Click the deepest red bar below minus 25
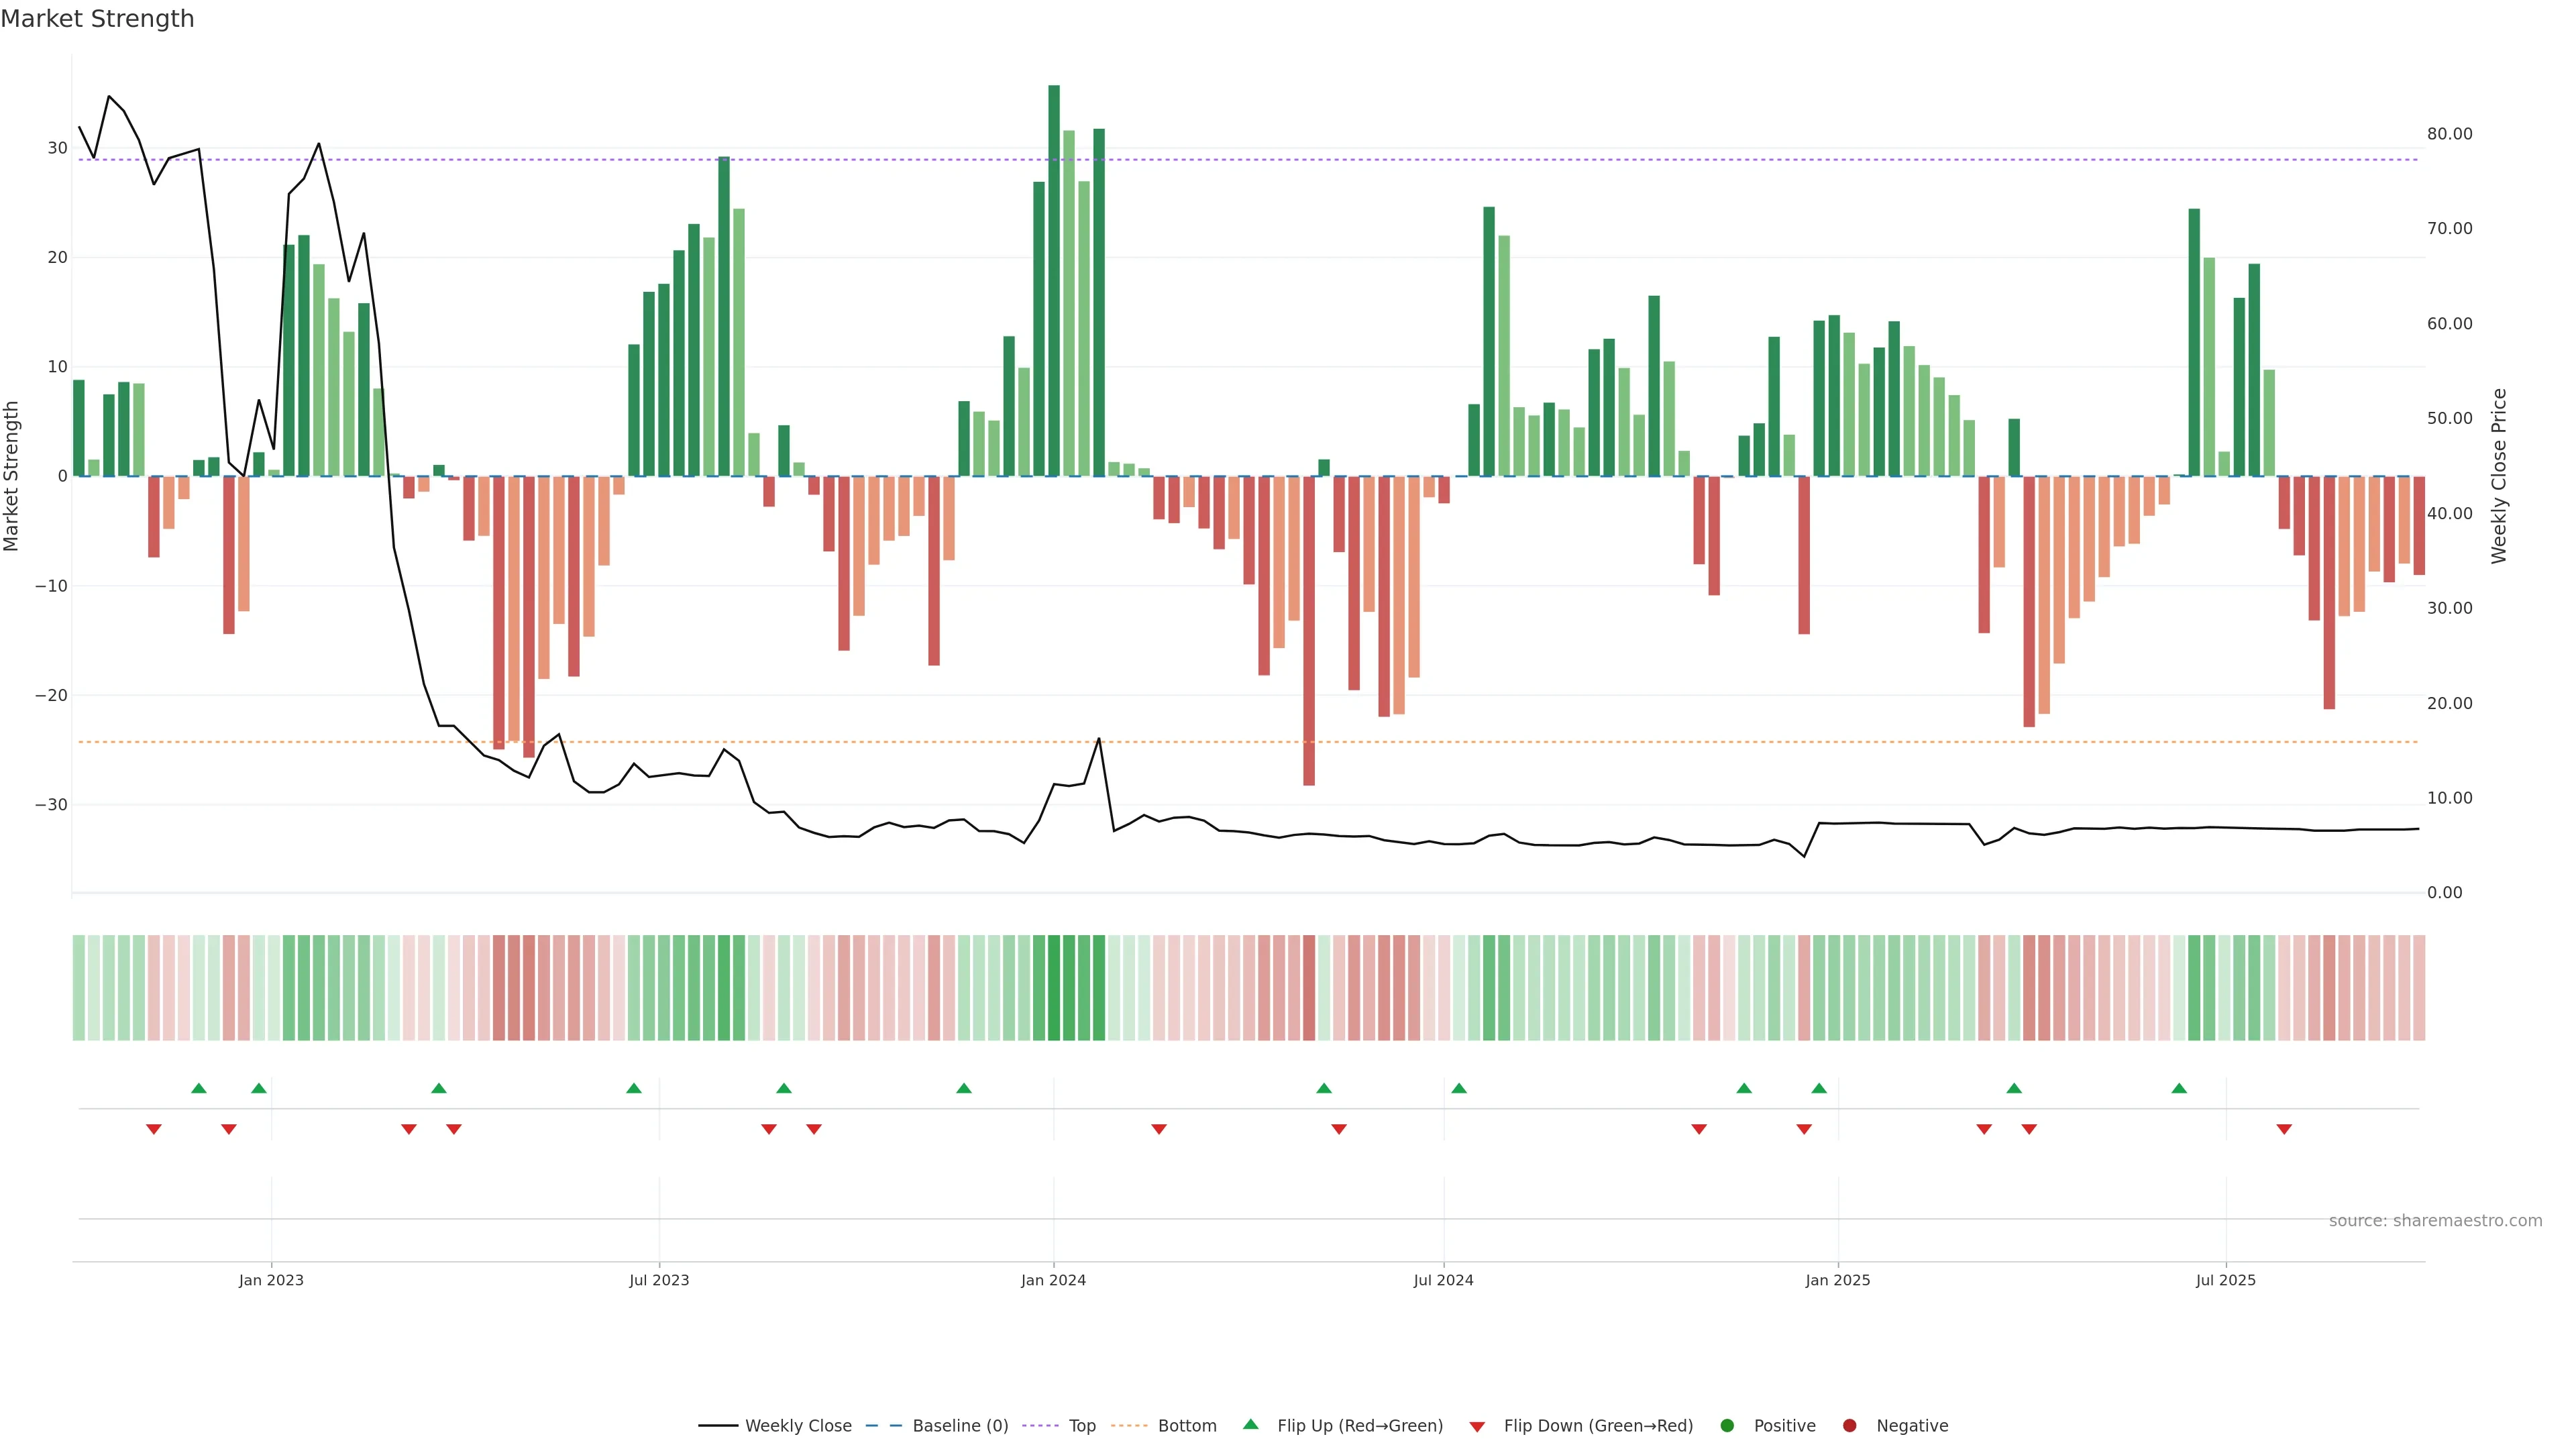Screen dimensions: 2576x1449 coord(1309,630)
